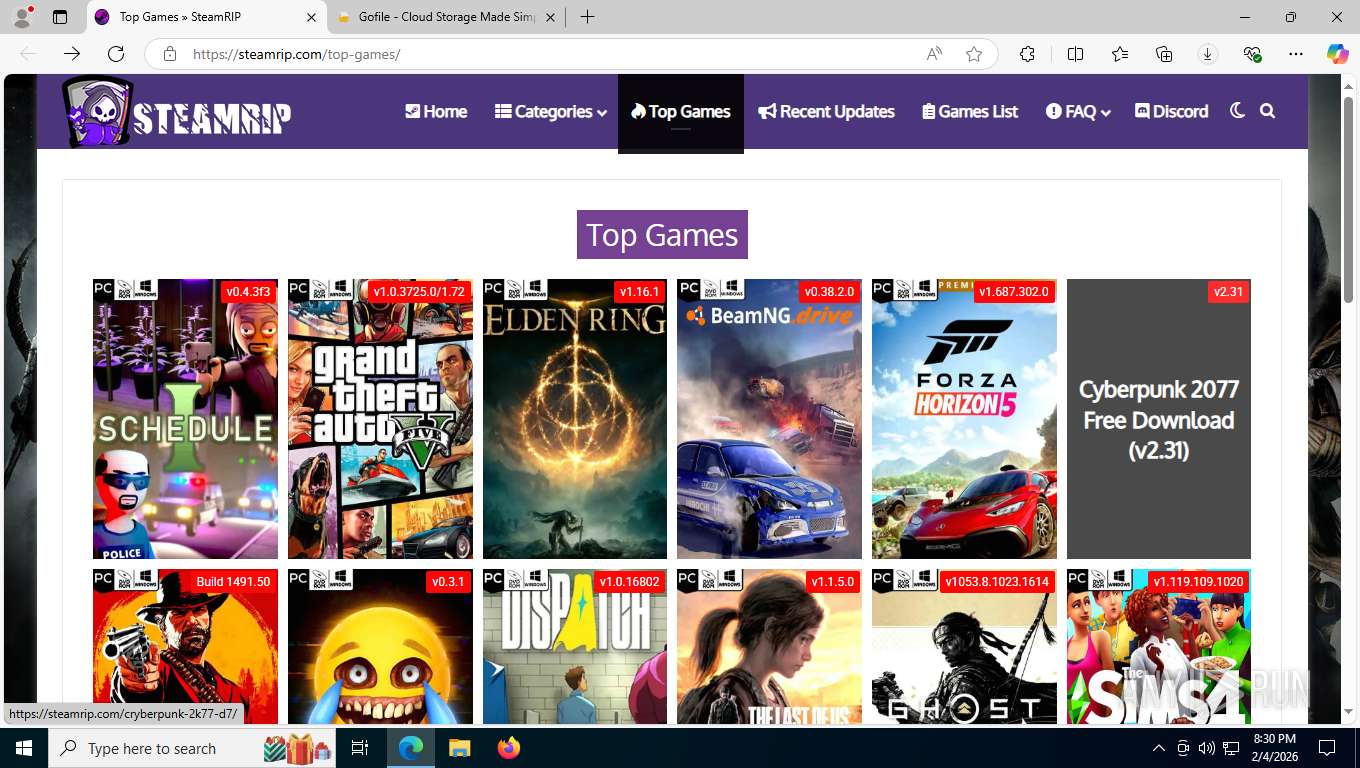Open the taskbar volume icon
The height and width of the screenshot is (768, 1360).
click(x=1207, y=748)
